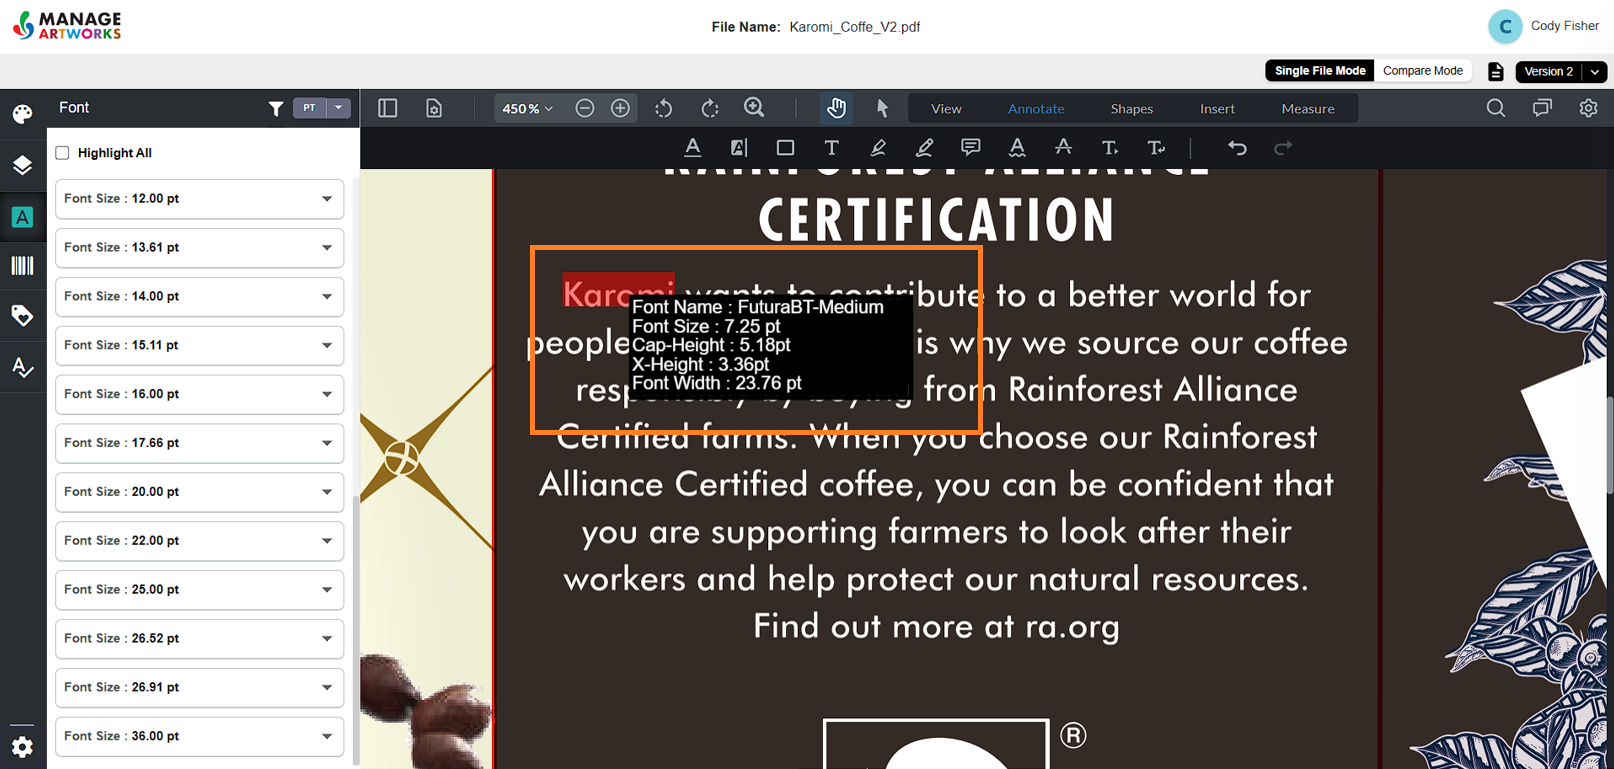Zoom out with the minus icon
Image resolution: width=1614 pixels, height=769 pixels.
click(585, 108)
